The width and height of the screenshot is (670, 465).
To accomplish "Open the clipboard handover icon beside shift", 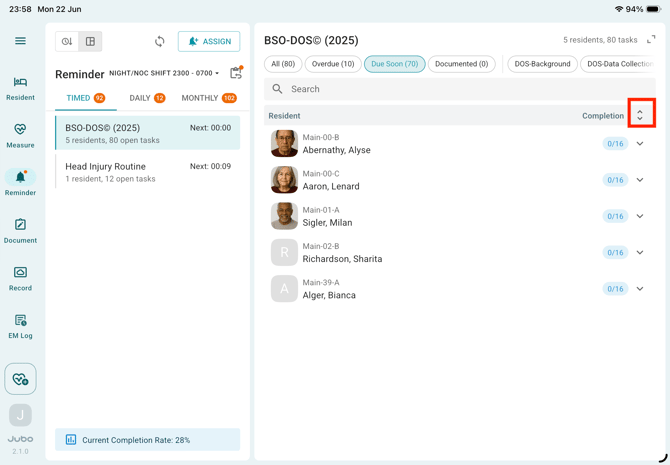I will tap(236, 73).
